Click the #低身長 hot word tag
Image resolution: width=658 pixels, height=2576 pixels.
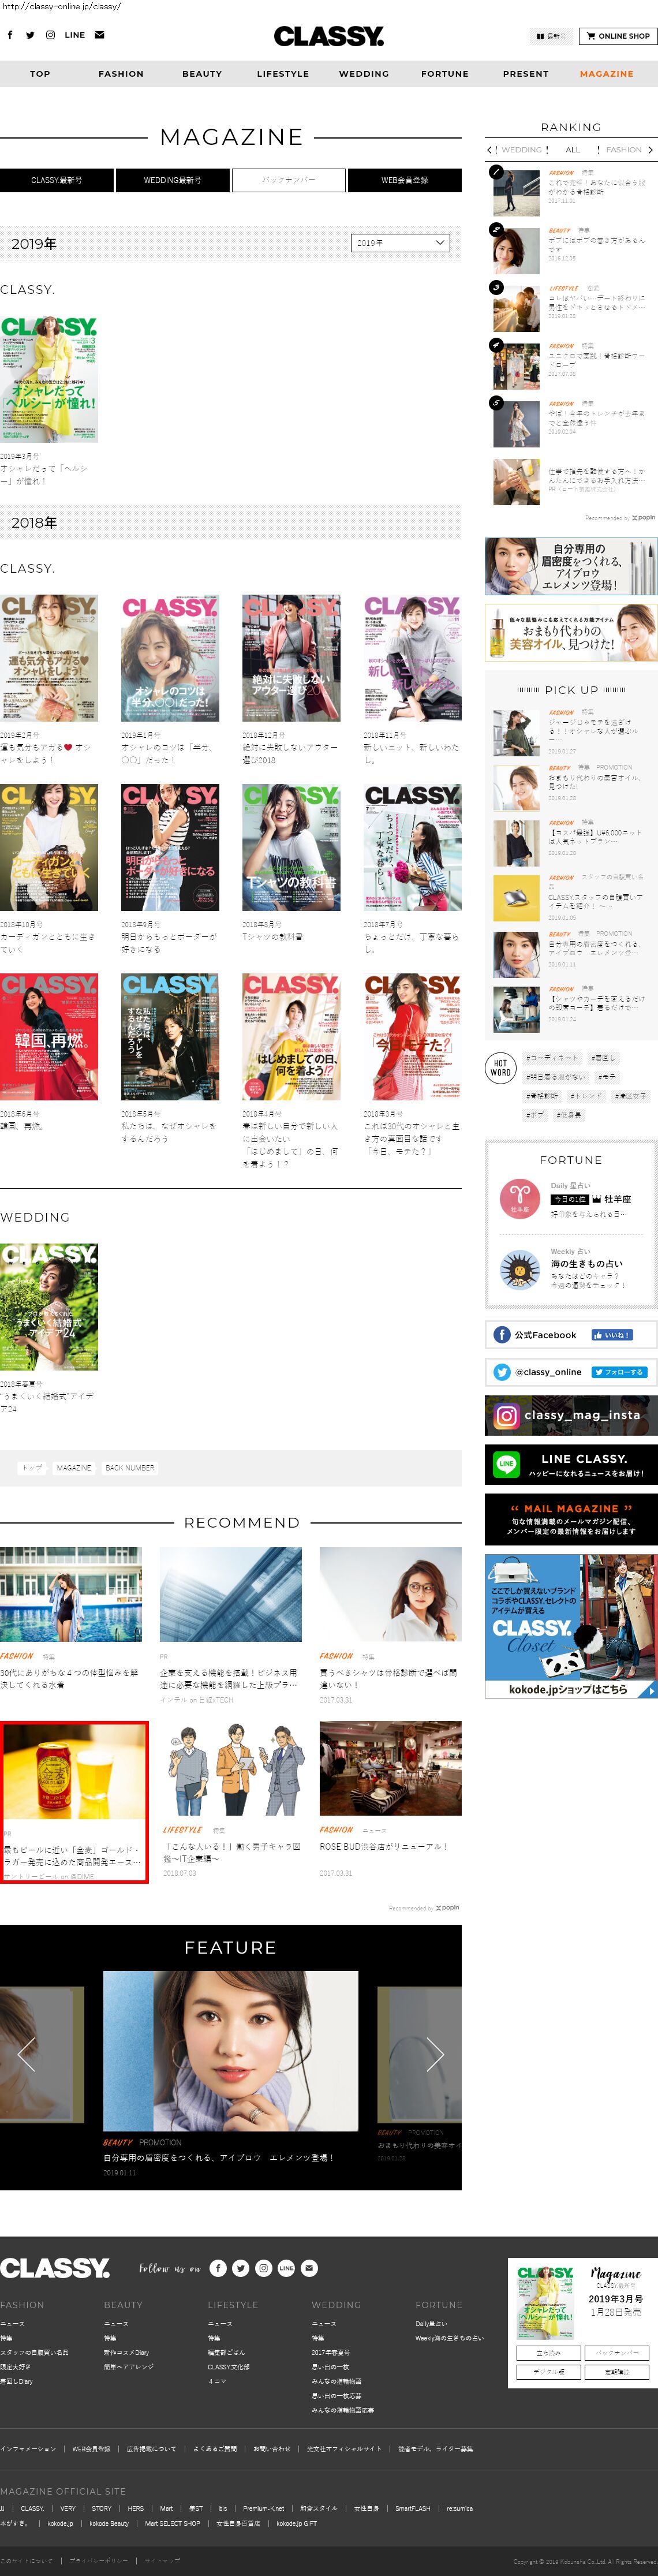click(569, 1115)
